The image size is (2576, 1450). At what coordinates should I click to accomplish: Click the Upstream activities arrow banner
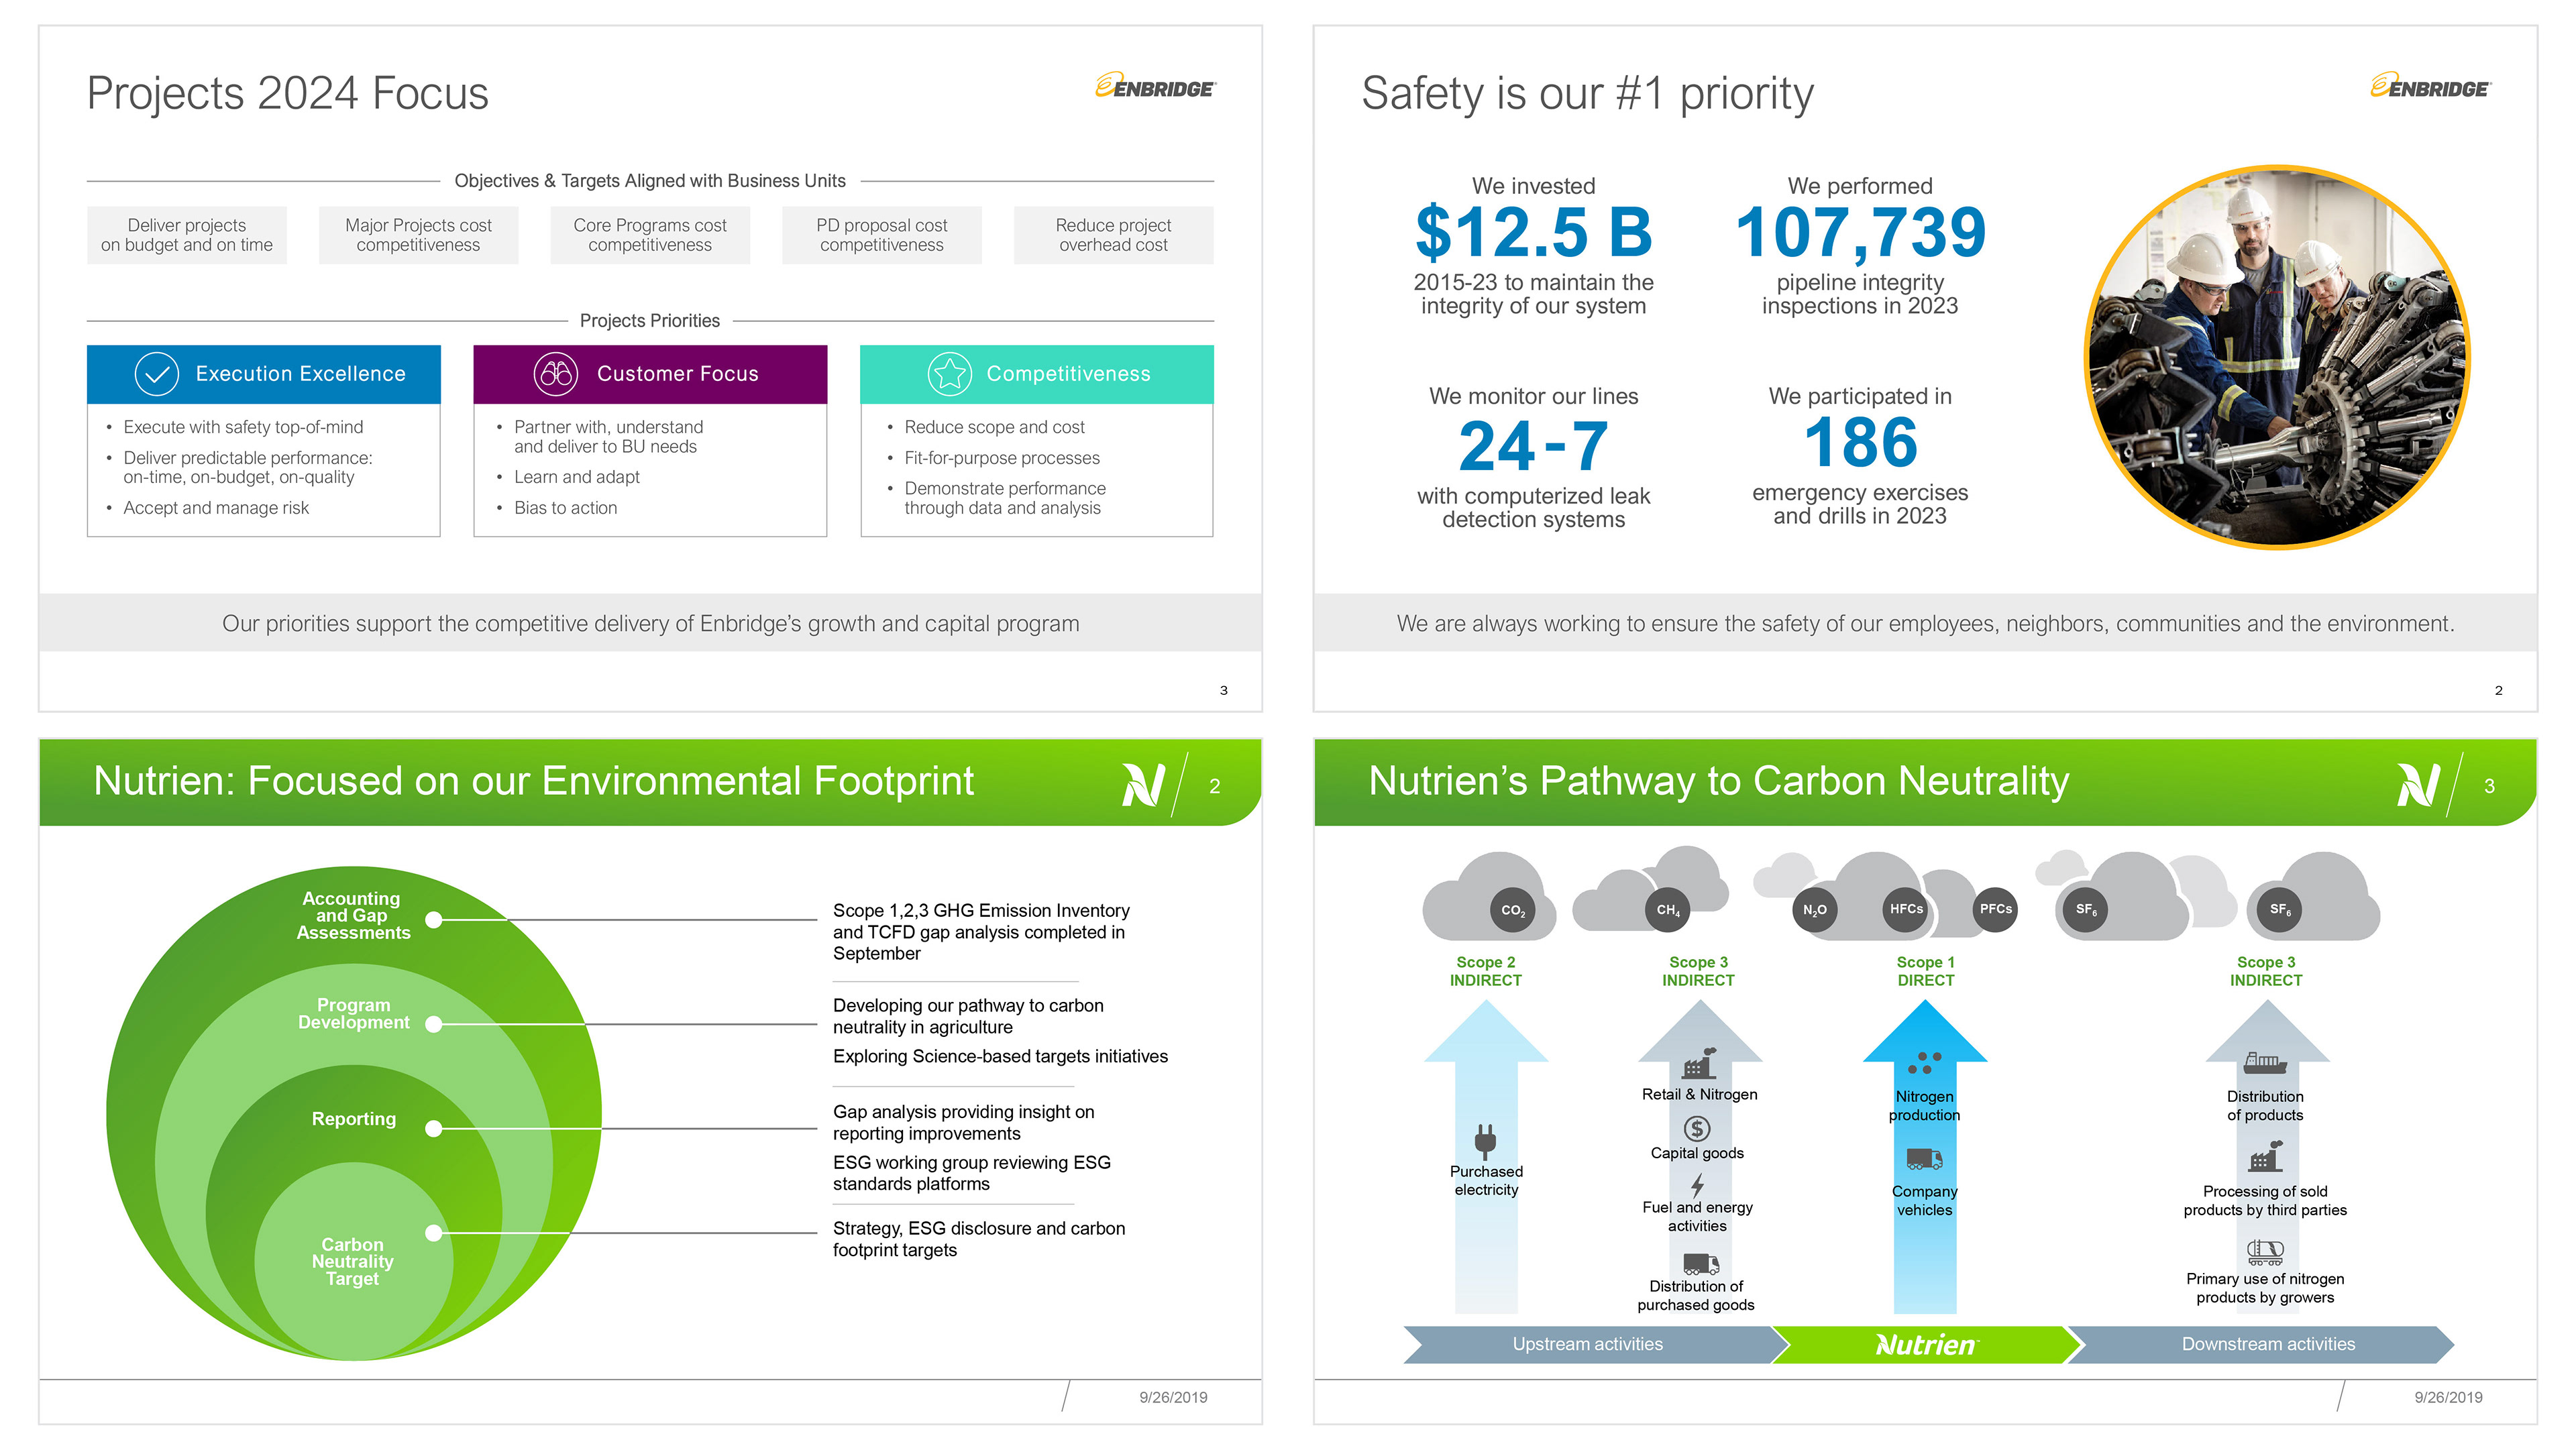point(1597,1345)
